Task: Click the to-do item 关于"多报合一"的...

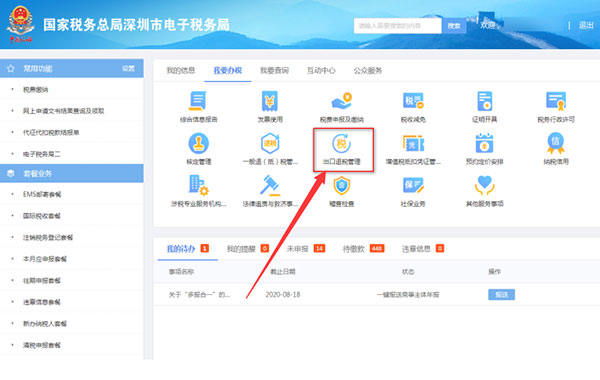Action: (x=199, y=295)
